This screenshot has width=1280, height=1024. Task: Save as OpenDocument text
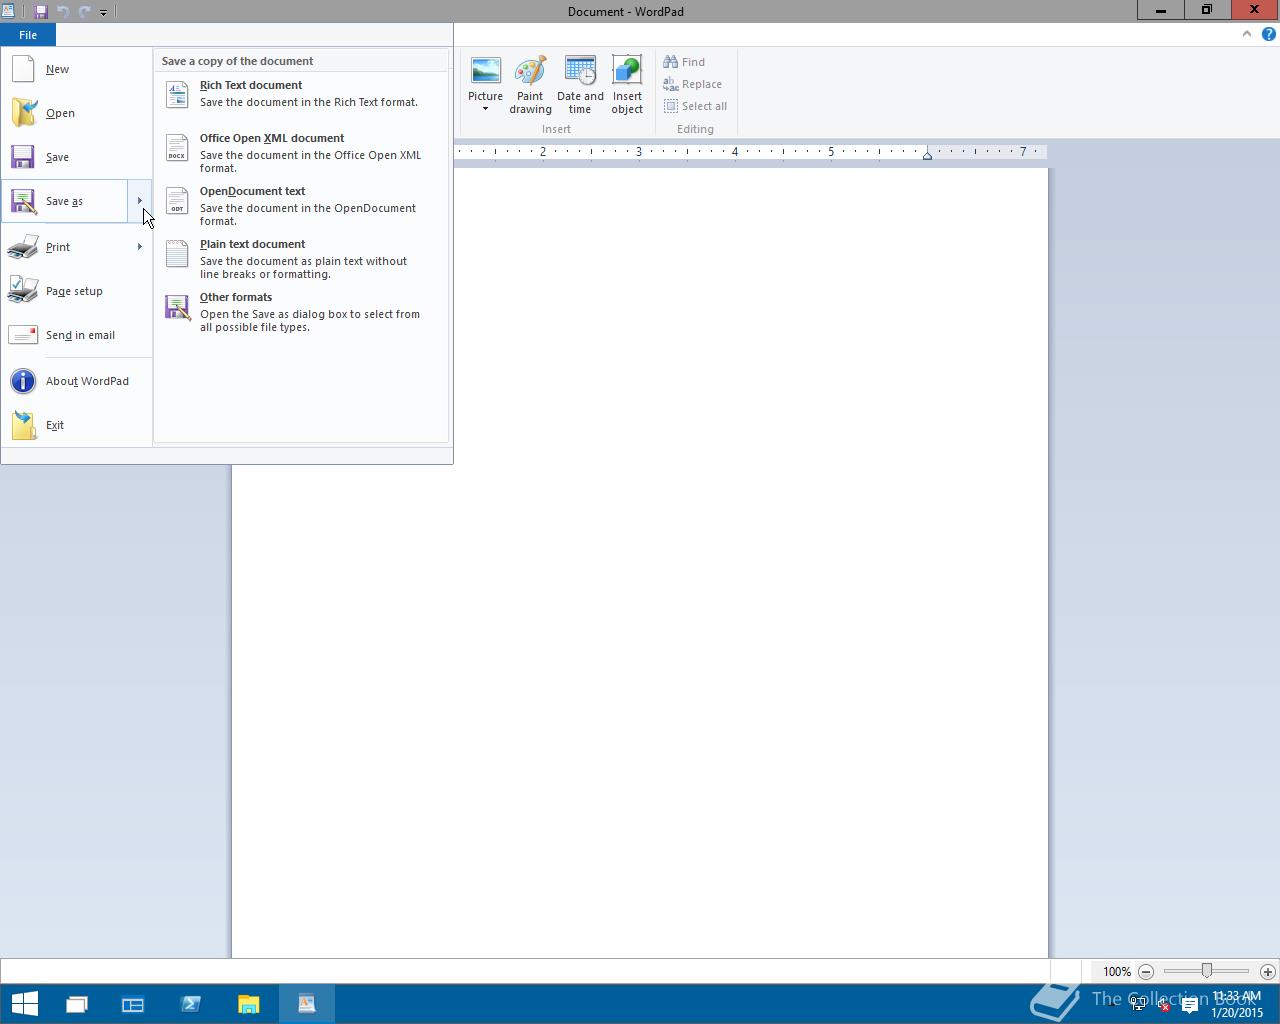(x=300, y=205)
